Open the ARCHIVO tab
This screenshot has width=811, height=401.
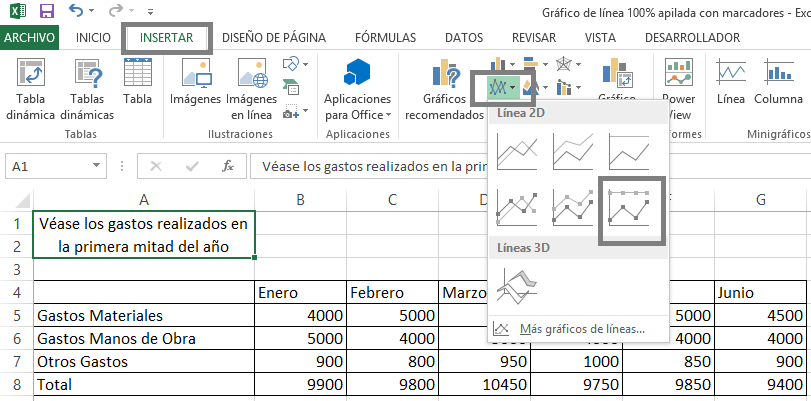(30, 38)
